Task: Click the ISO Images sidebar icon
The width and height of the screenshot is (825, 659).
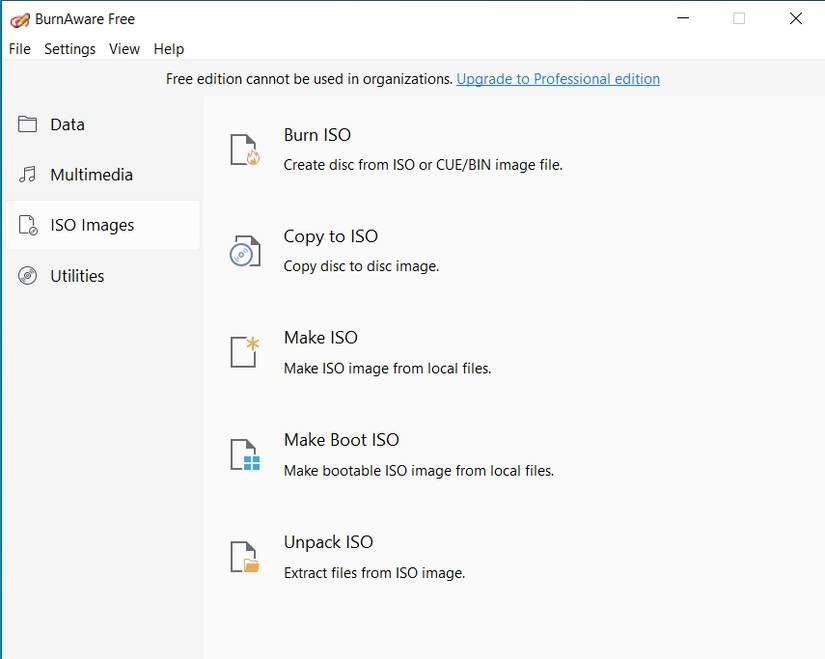Action: pyautogui.click(x=29, y=225)
